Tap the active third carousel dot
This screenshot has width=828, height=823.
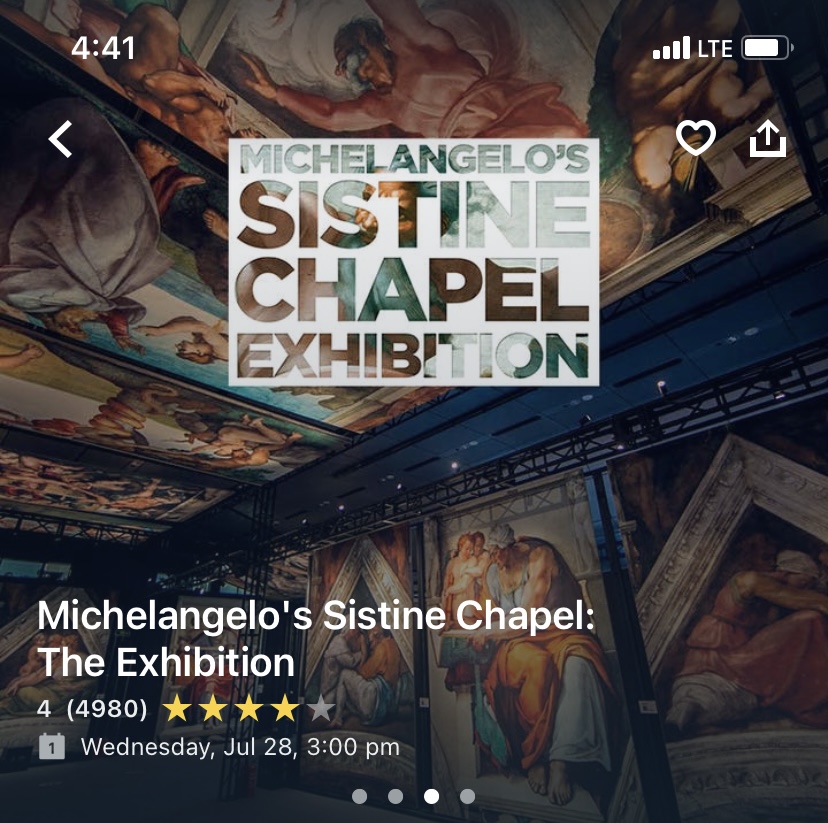click(431, 796)
